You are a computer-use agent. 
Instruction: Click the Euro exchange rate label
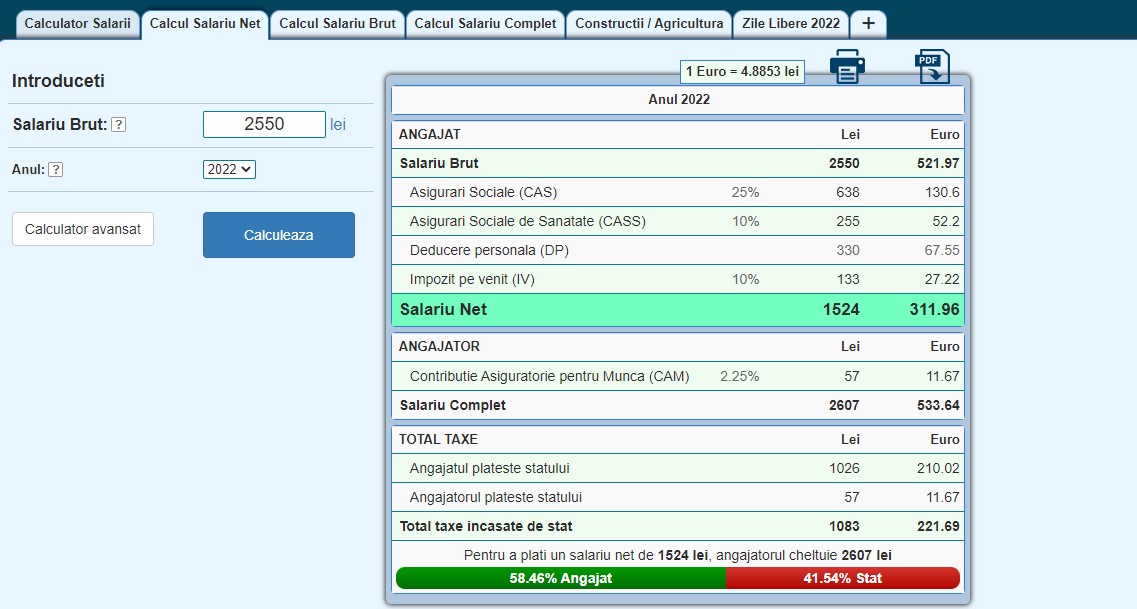pyautogui.click(x=742, y=72)
